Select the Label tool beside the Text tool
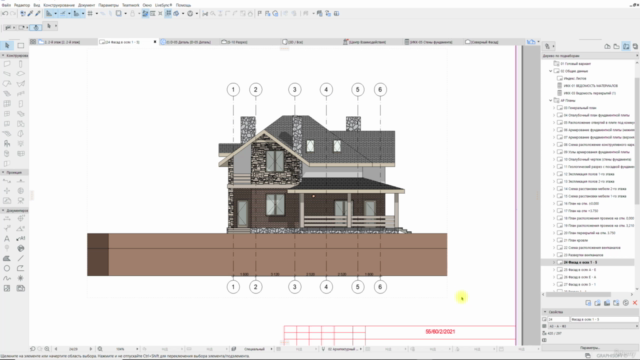The height and width of the screenshot is (360, 640). pyautogui.click(x=21, y=238)
